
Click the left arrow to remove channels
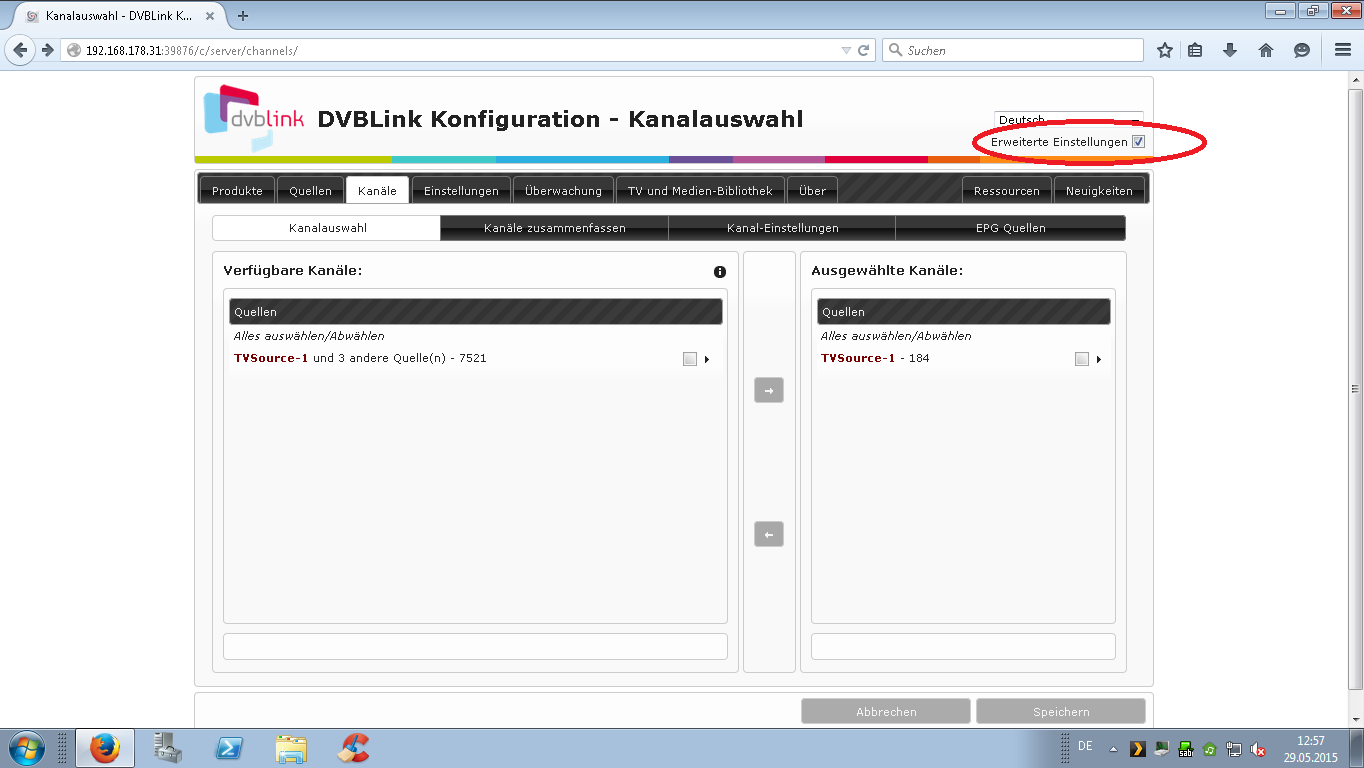769,534
